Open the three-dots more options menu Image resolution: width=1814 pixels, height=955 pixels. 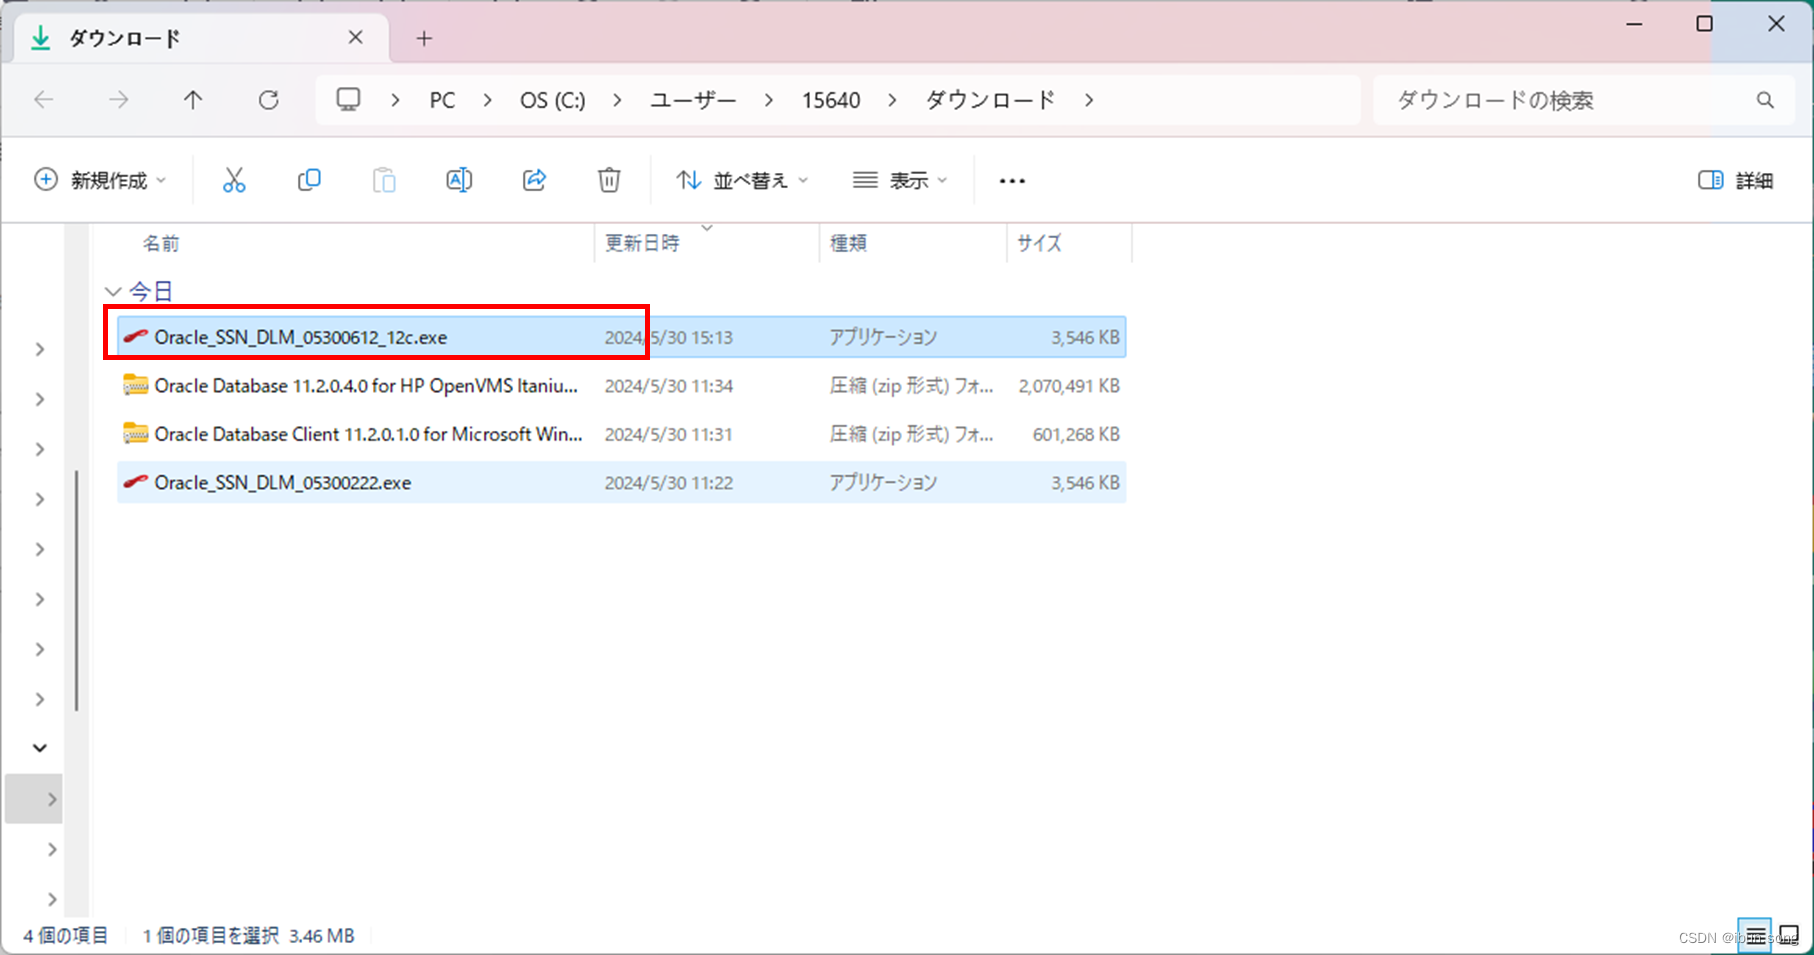tap(1012, 181)
